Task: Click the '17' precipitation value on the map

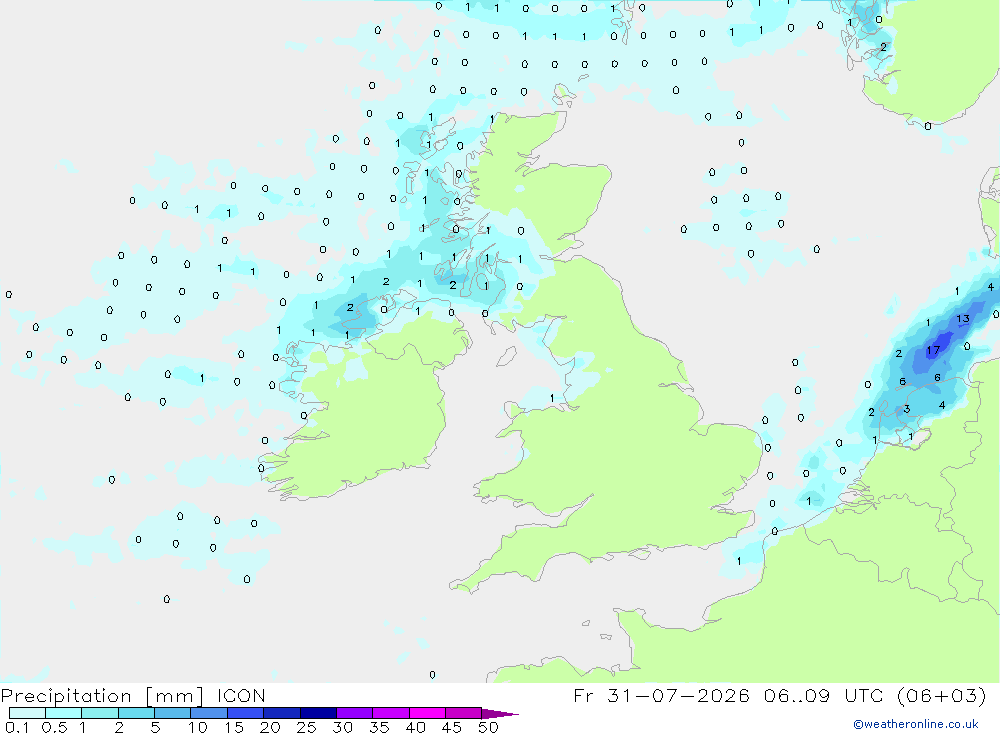Action: tap(933, 350)
